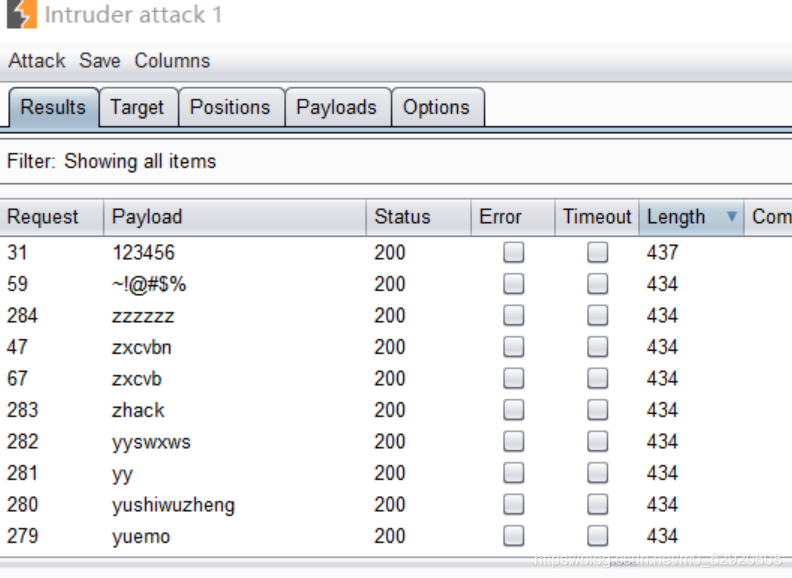This screenshot has height=578, width=792.
Task: Switch to the Positions tab
Action: pyautogui.click(x=231, y=107)
